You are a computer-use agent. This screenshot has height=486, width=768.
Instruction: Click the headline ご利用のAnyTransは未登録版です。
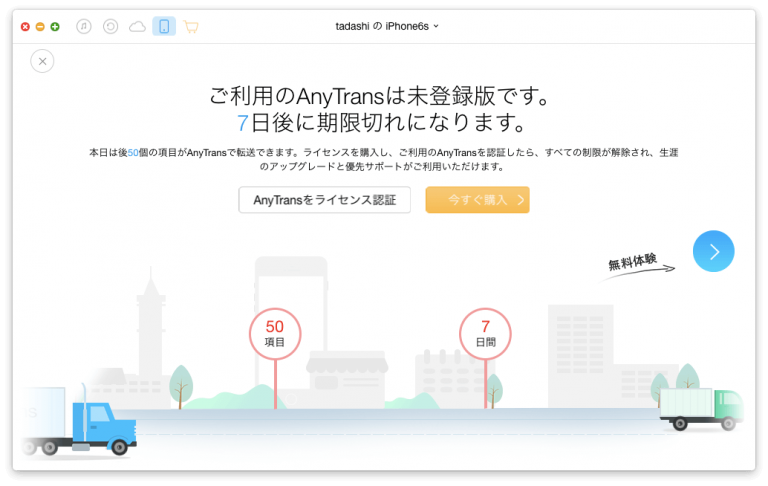381,96
